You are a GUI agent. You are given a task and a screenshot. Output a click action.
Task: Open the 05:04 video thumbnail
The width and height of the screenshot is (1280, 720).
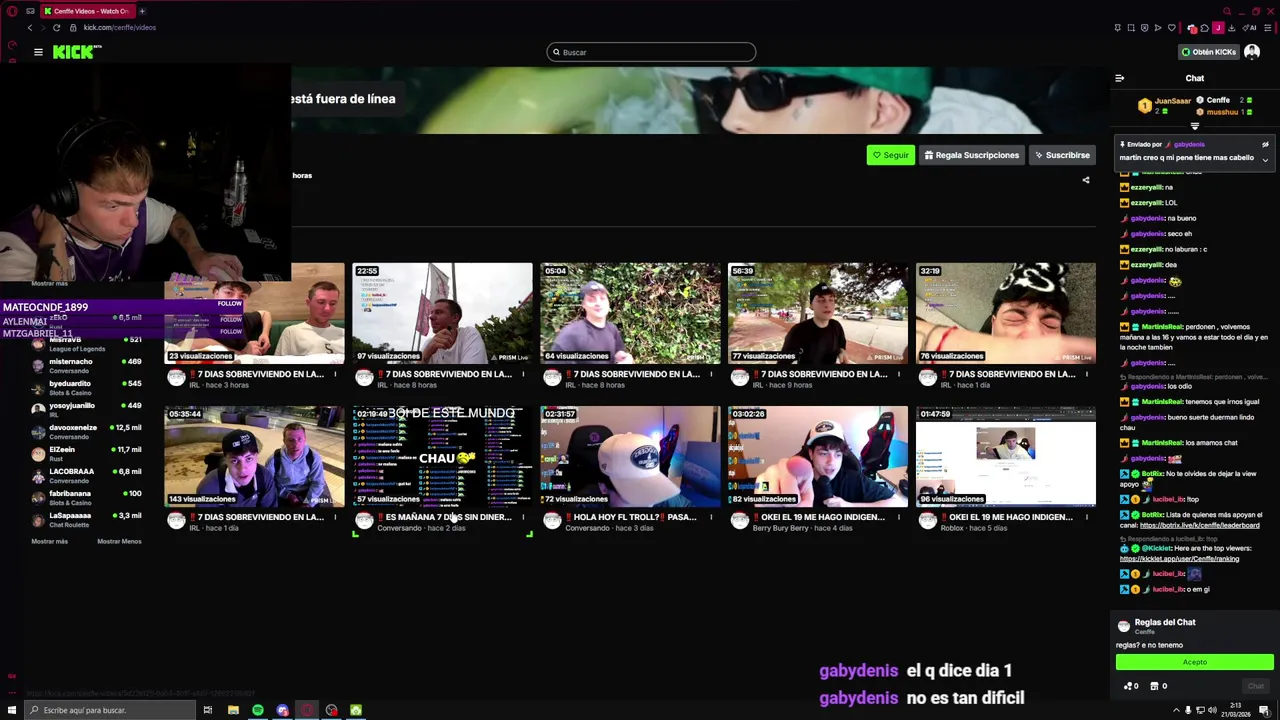pyautogui.click(x=630, y=313)
